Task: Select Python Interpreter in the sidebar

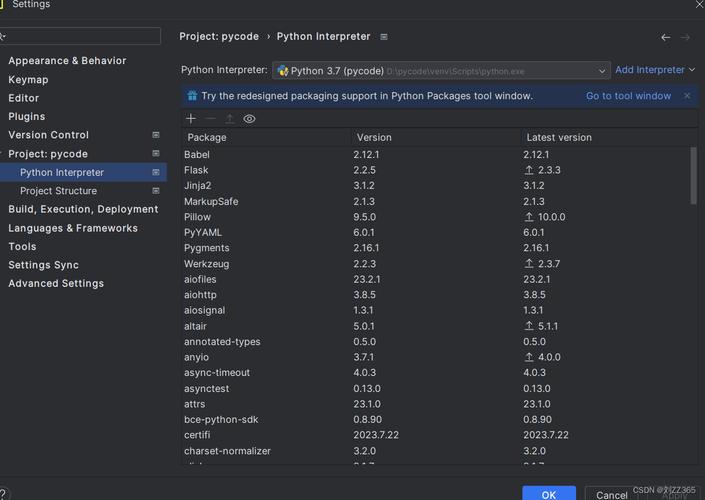Action: [62, 172]
